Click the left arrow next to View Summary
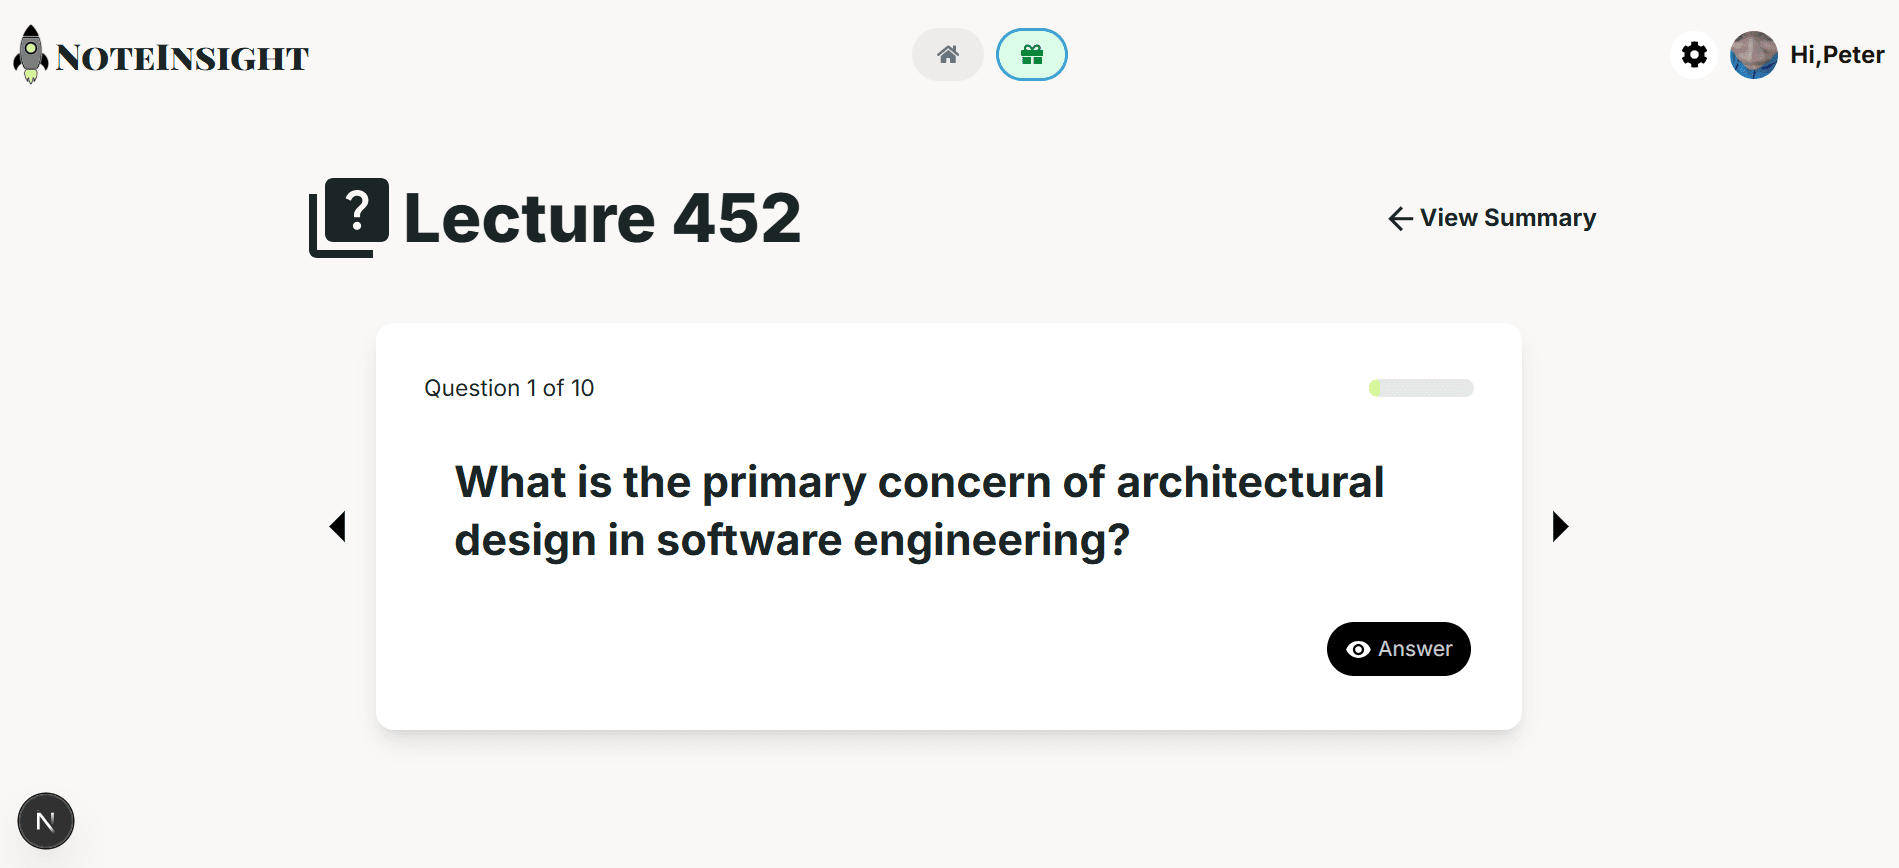The width and height of the screenshot is (1899, 868). (x=1400, y=219)
